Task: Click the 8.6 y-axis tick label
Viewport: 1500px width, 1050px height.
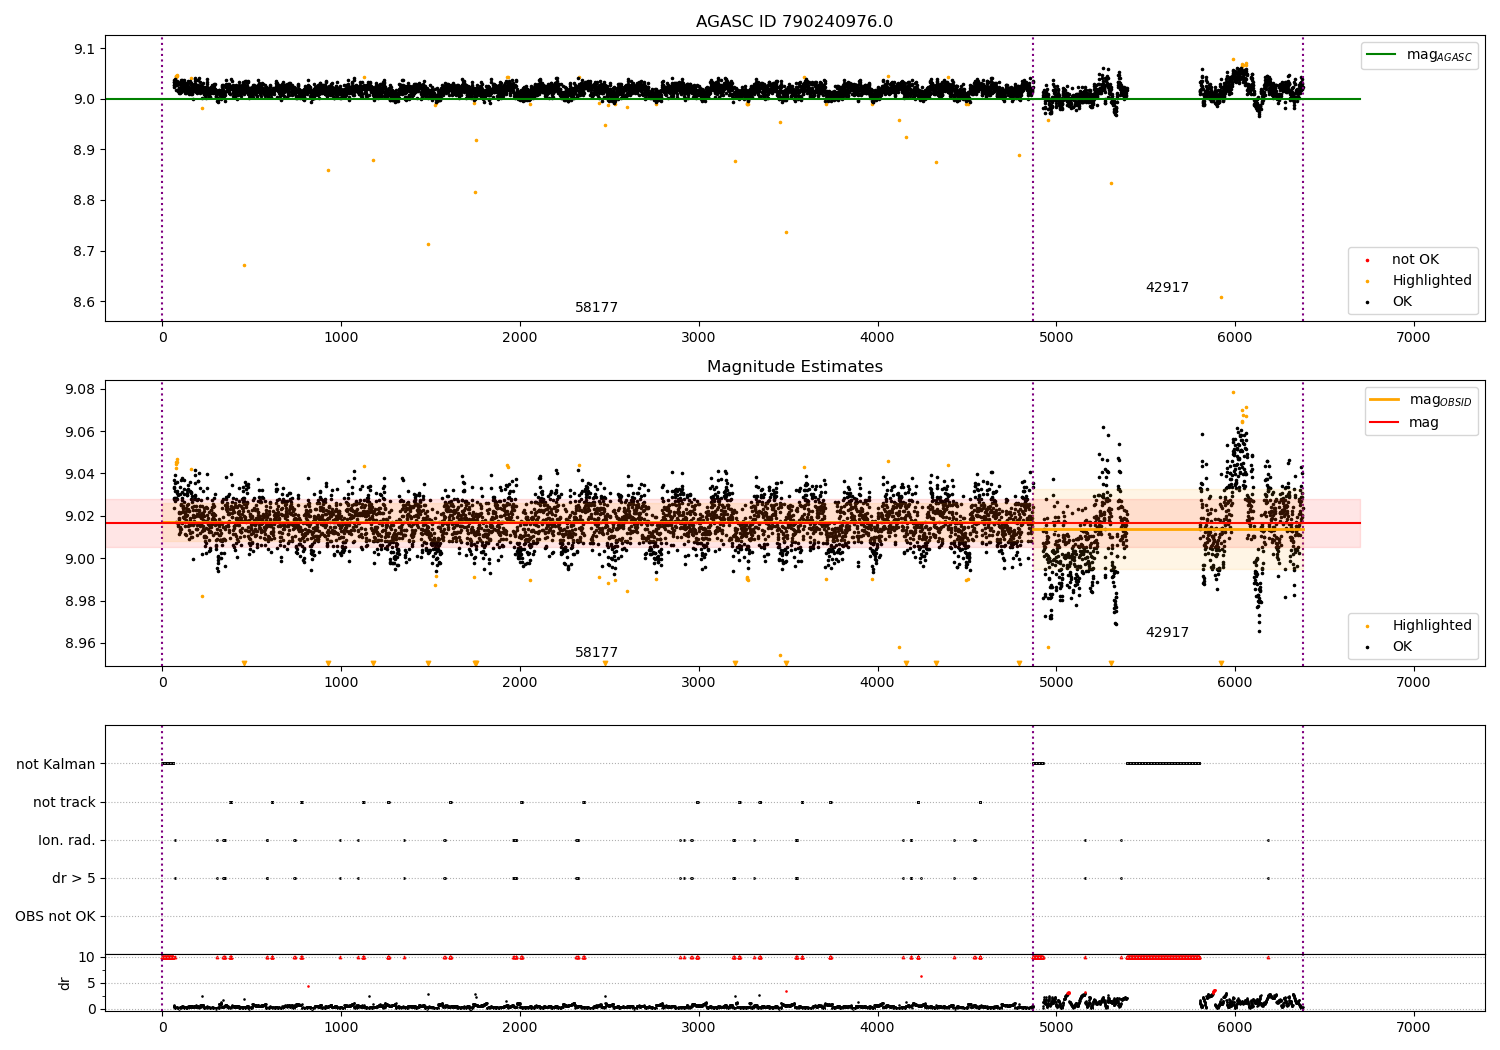Action: pos(84,302)
